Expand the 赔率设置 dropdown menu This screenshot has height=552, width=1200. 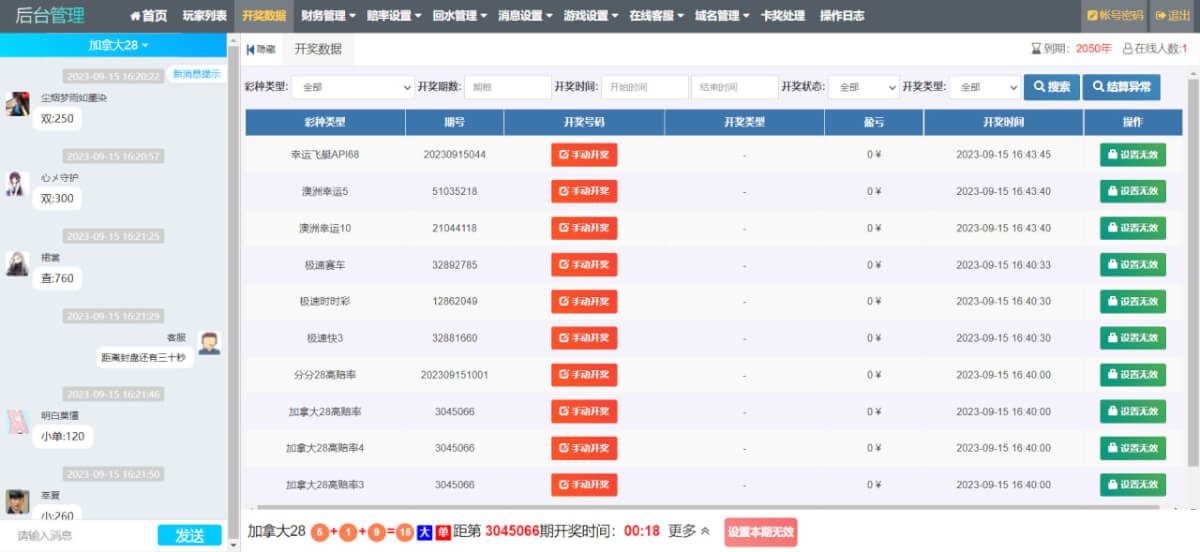click(393, 16)
